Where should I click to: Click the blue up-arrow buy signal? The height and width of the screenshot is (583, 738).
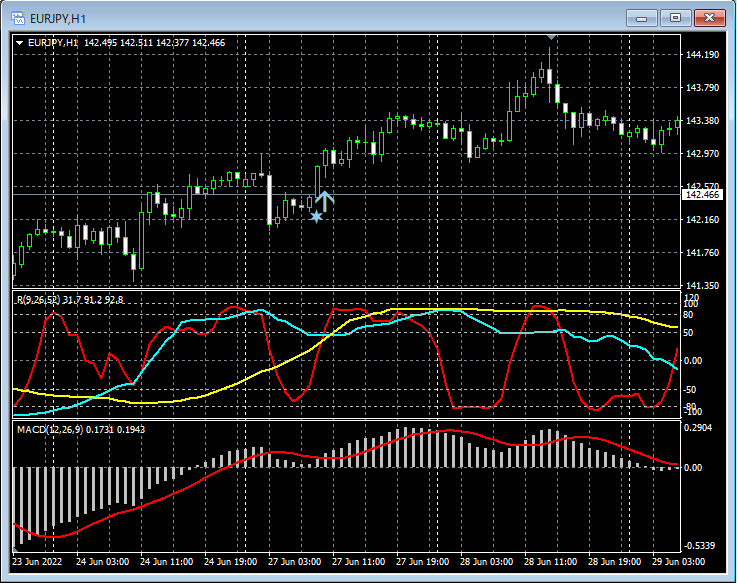(x=324, y=198)
